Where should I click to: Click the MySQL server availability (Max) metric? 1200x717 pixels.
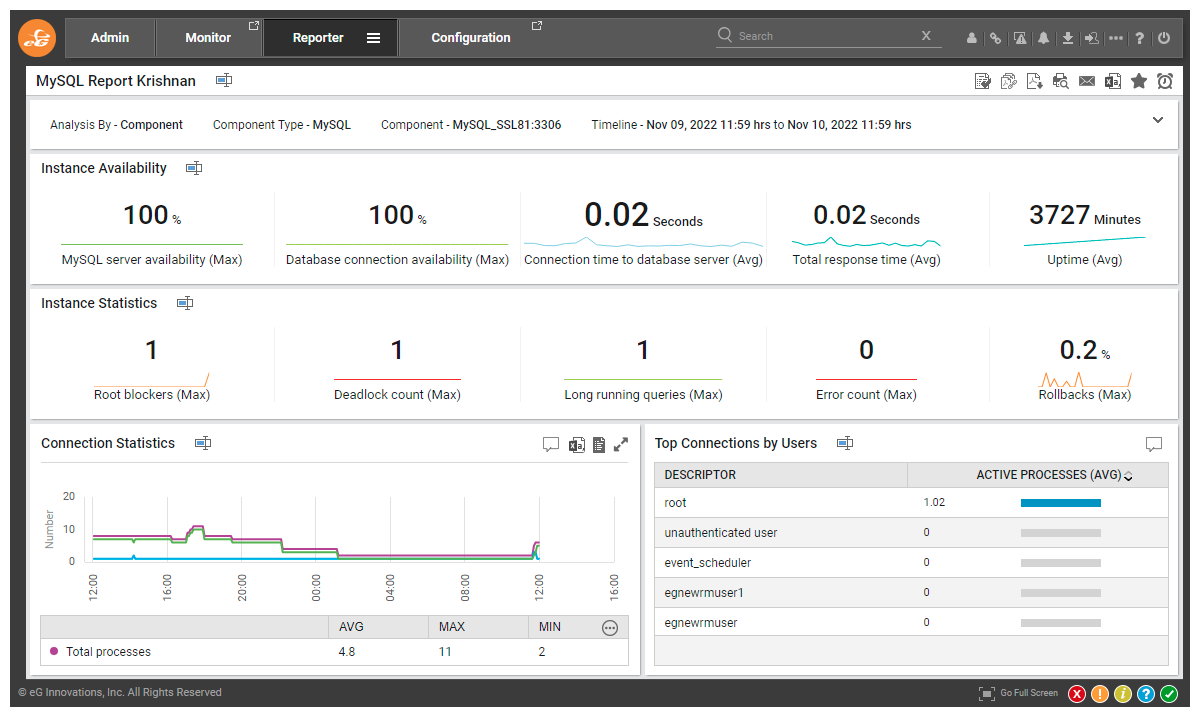pyautogui.click(x=152, y=234)
